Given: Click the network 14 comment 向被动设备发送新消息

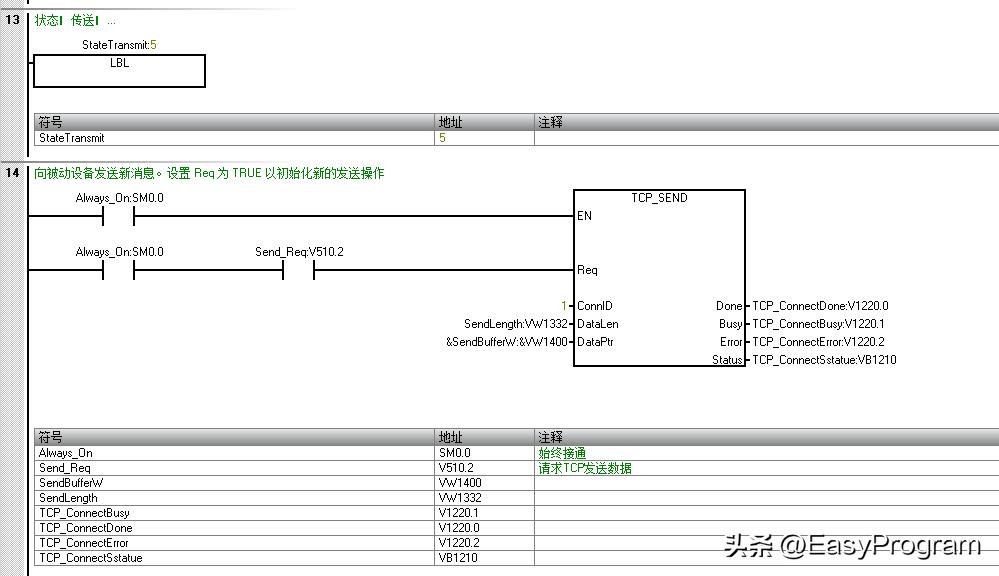Looking at the screenshot, I should (209, 173).
